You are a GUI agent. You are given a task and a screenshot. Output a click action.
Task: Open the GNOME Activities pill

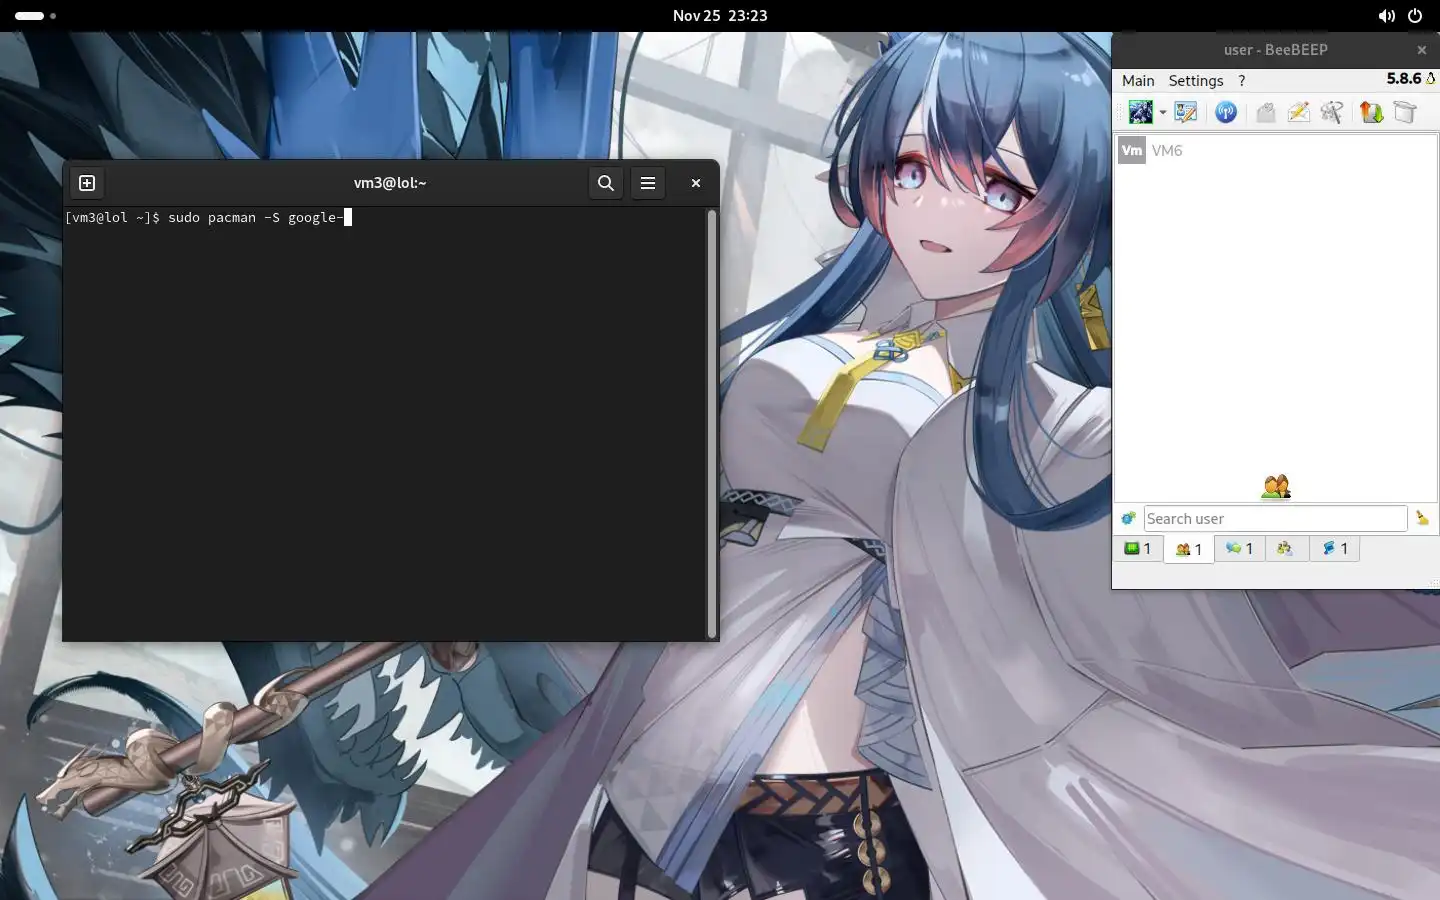35,16
